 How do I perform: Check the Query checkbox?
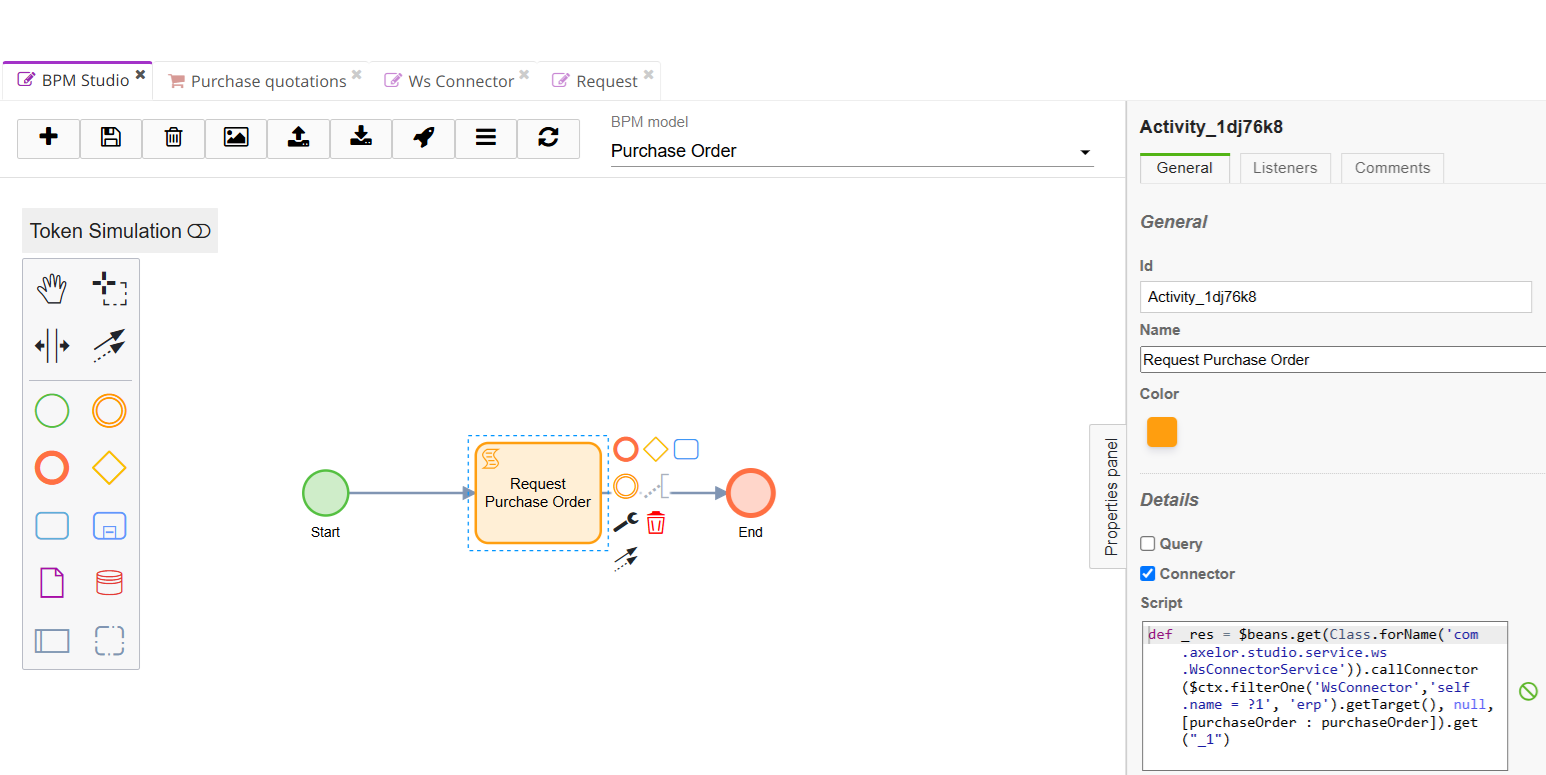pyautogui.click(x=1148, y=544)
